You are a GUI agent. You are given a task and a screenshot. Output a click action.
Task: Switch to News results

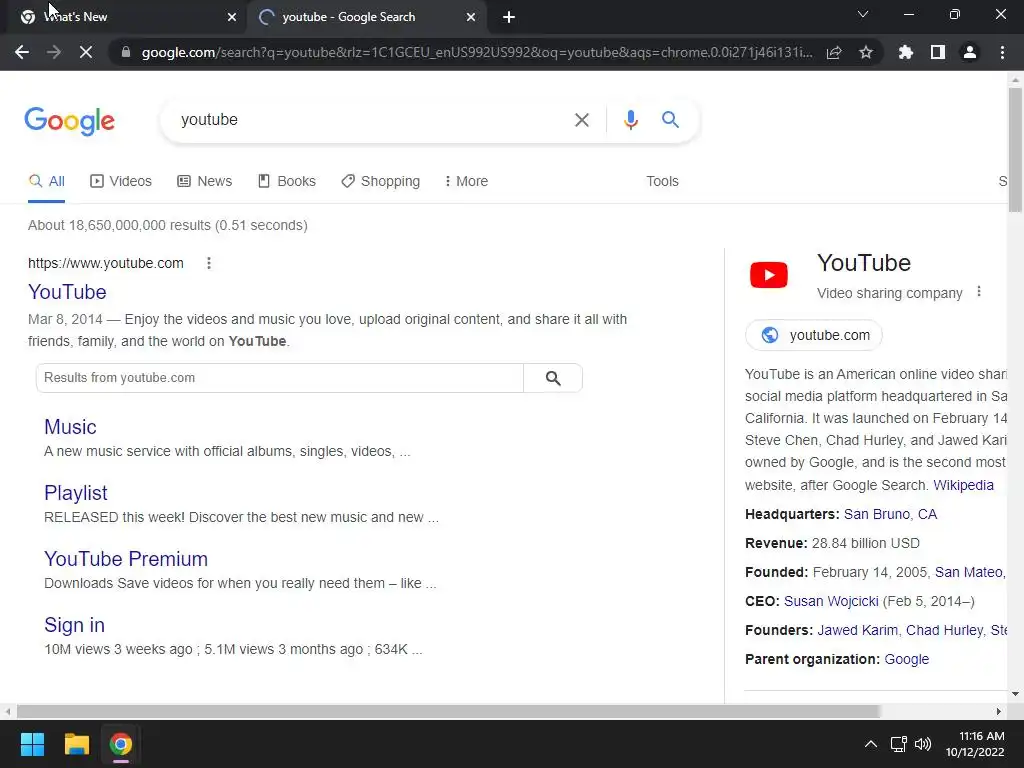point(204,182)
